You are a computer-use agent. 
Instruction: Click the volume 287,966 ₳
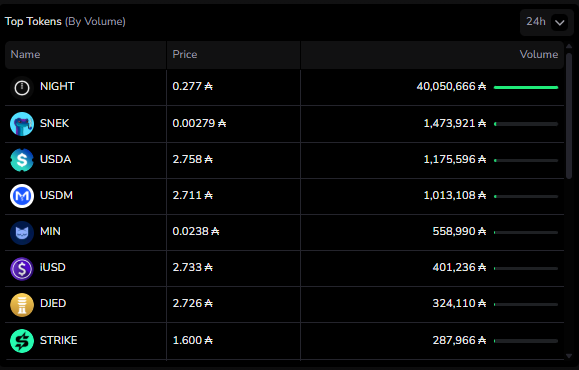(x=459, y=340)
